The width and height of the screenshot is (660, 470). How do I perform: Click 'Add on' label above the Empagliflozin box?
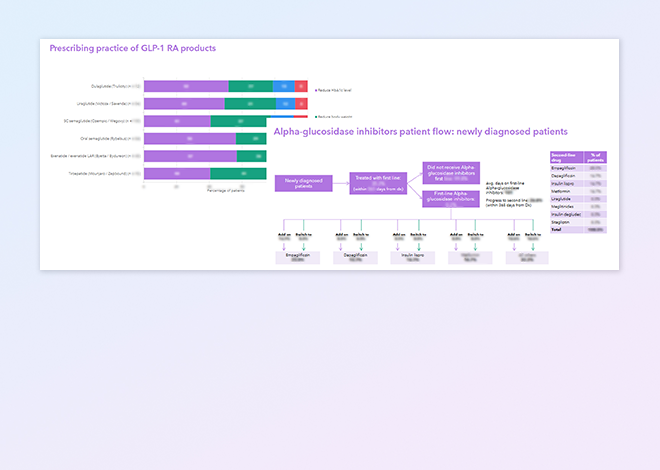click(x=284, y=235)
